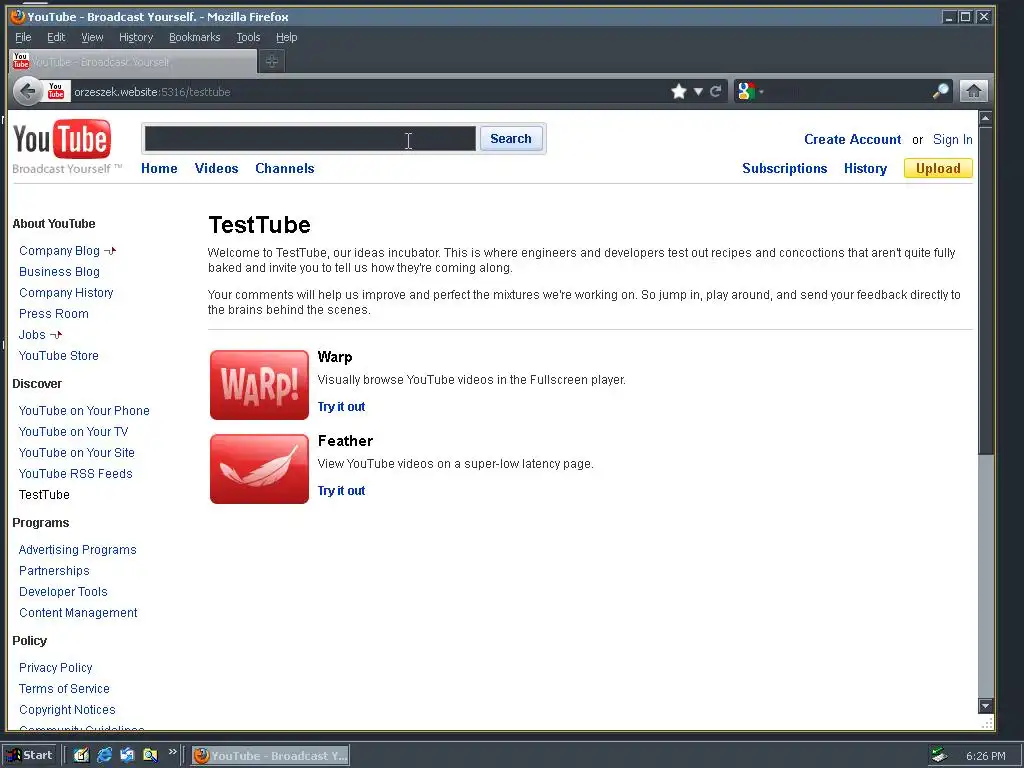Click the page scrollbar up arrow

[985, 118]
